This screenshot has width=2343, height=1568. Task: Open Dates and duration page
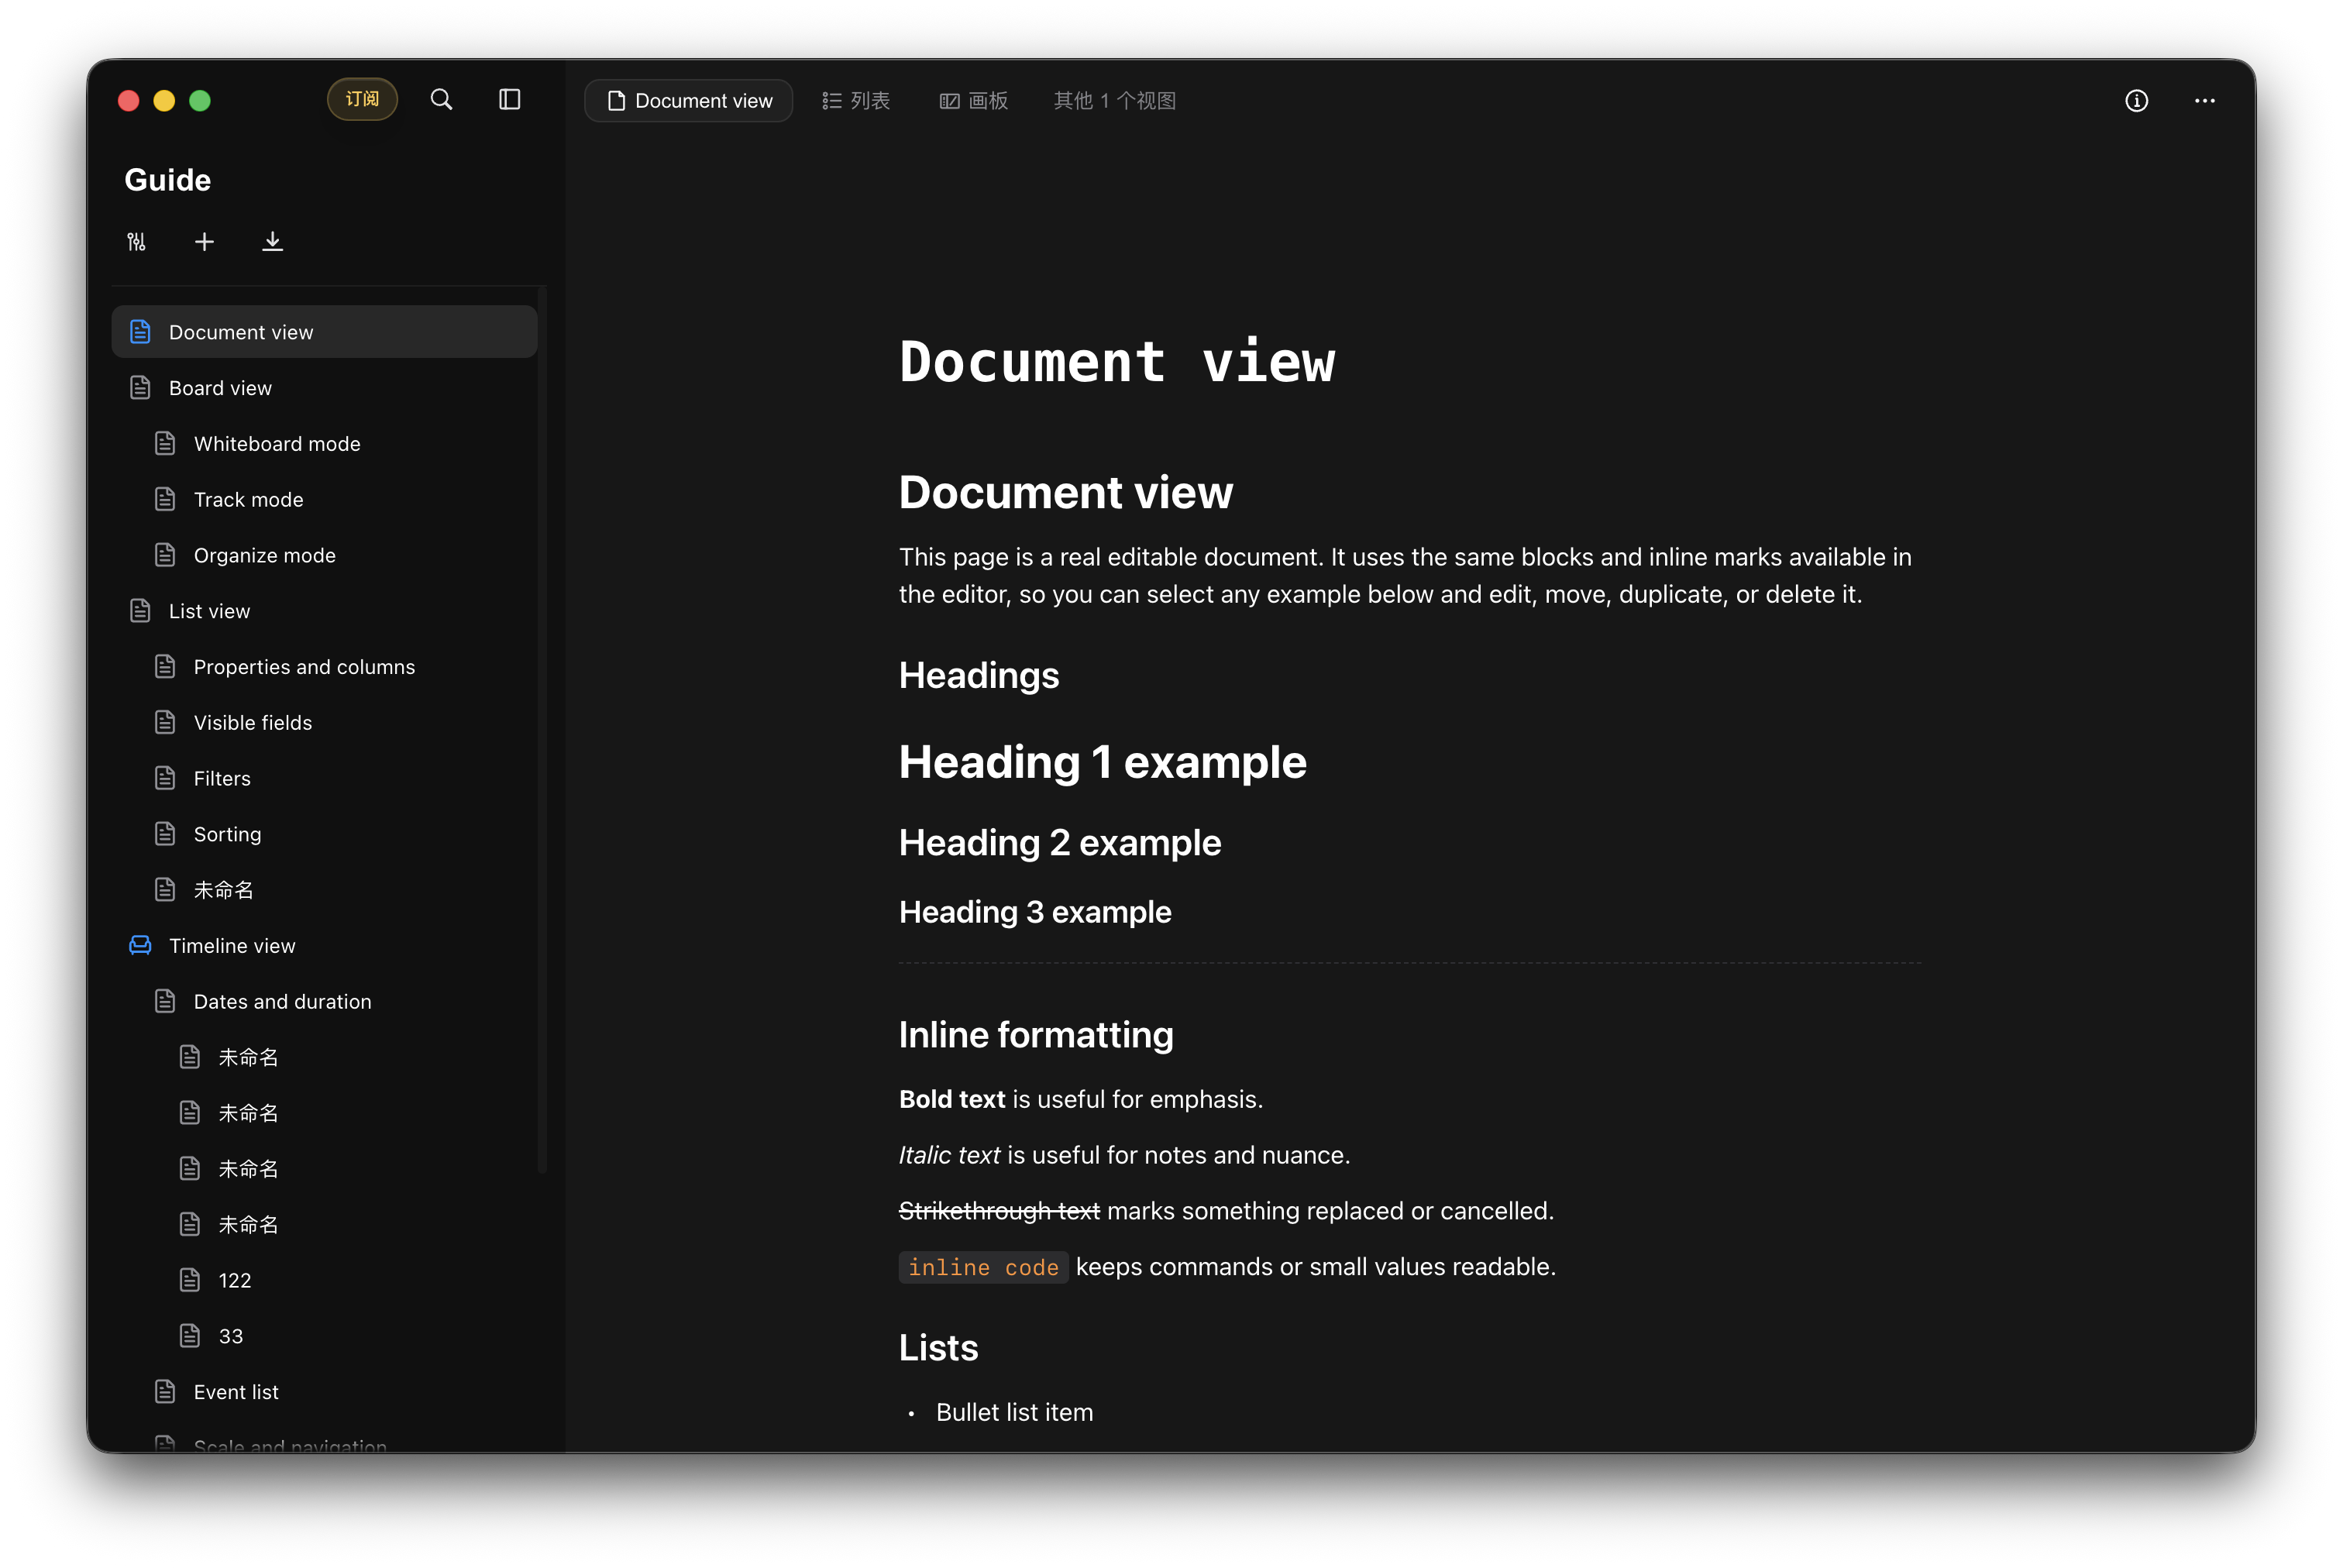325,1001
